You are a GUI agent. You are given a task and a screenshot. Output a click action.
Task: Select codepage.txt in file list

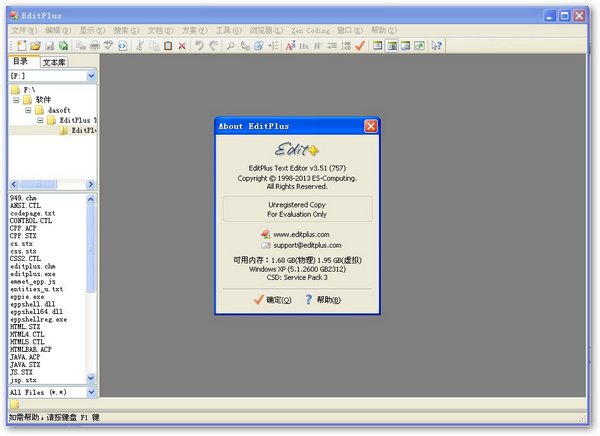(33, 213)
